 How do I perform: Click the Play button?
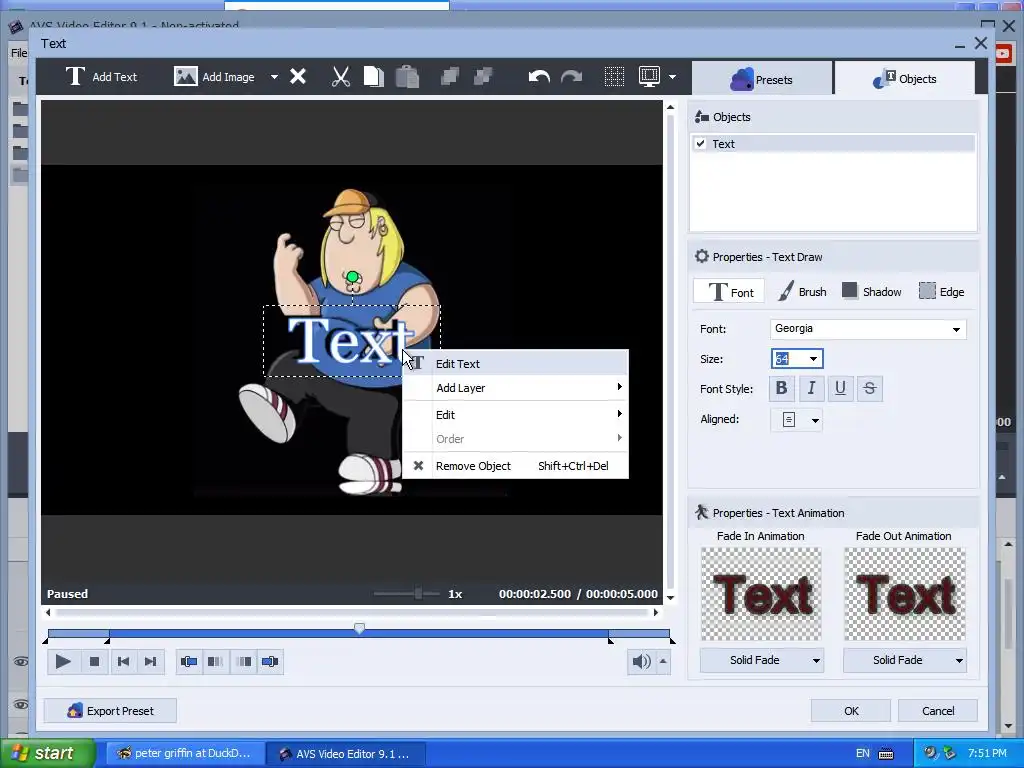63,662
